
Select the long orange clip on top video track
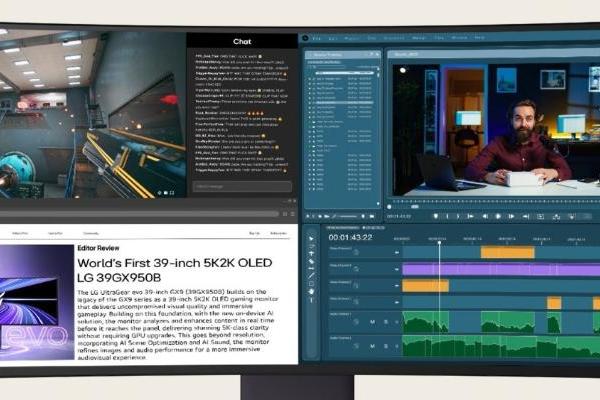(x=507, y=253)
